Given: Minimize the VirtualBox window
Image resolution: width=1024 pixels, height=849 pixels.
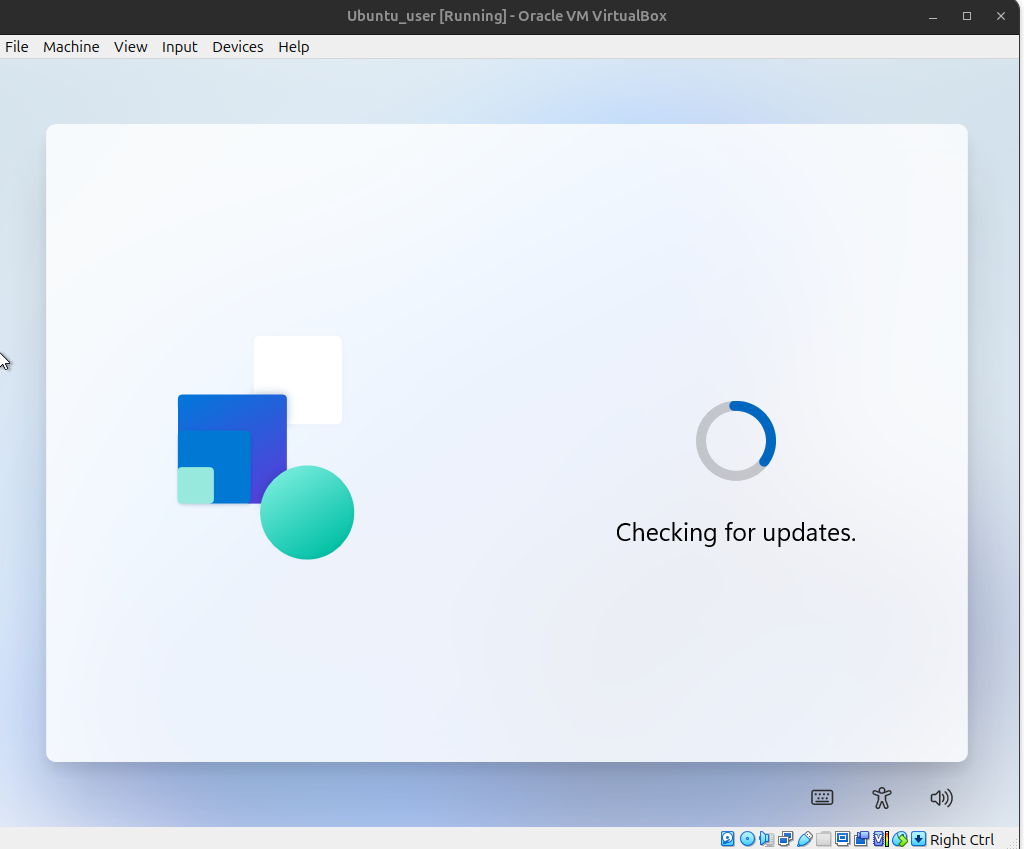Looking at the screenshot, I should coord(933,16).
